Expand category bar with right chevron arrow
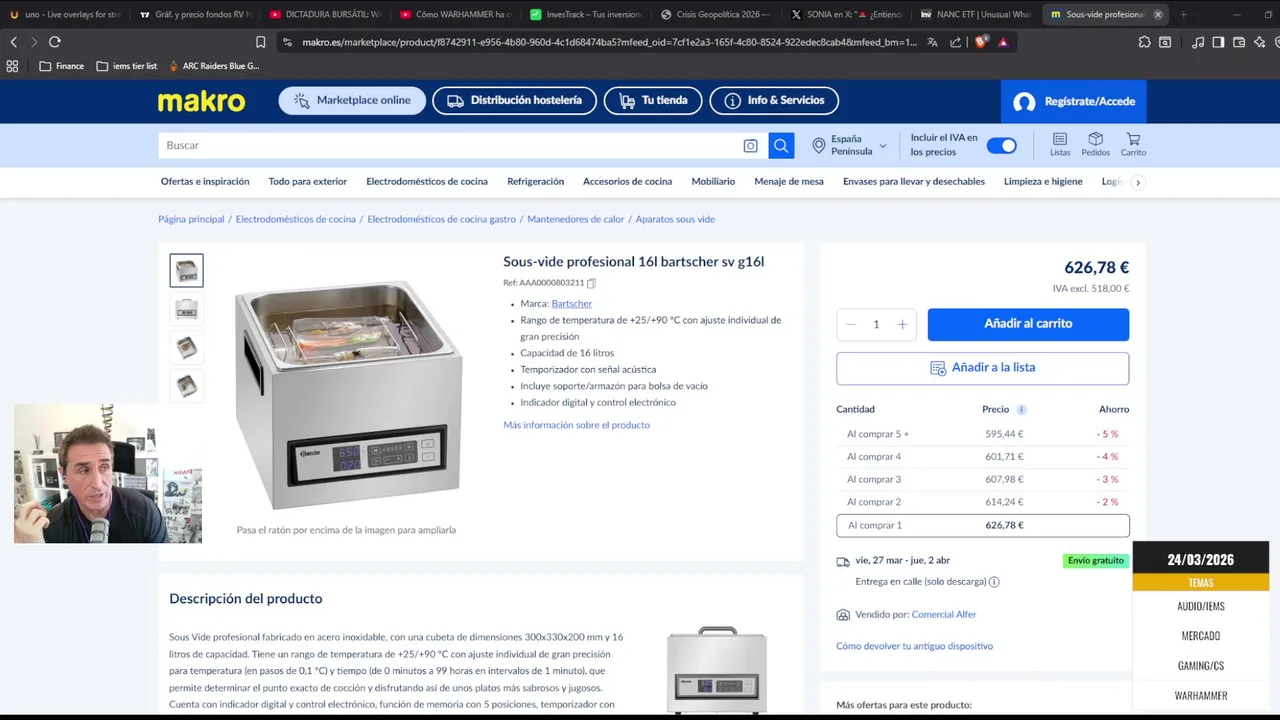Viewport: 1280px width, 720px height. [x=1137, y=182]
